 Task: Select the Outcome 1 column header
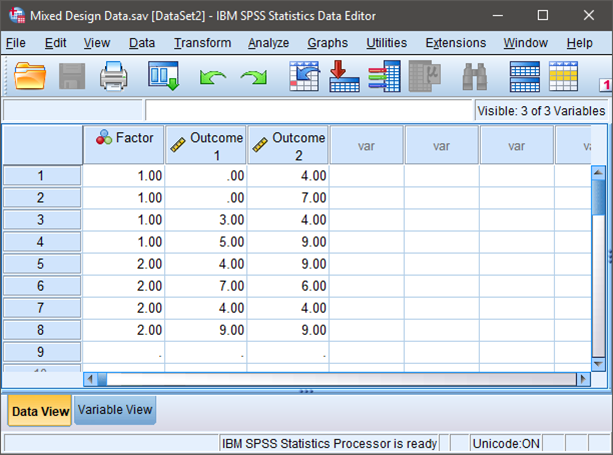[206, 145]
